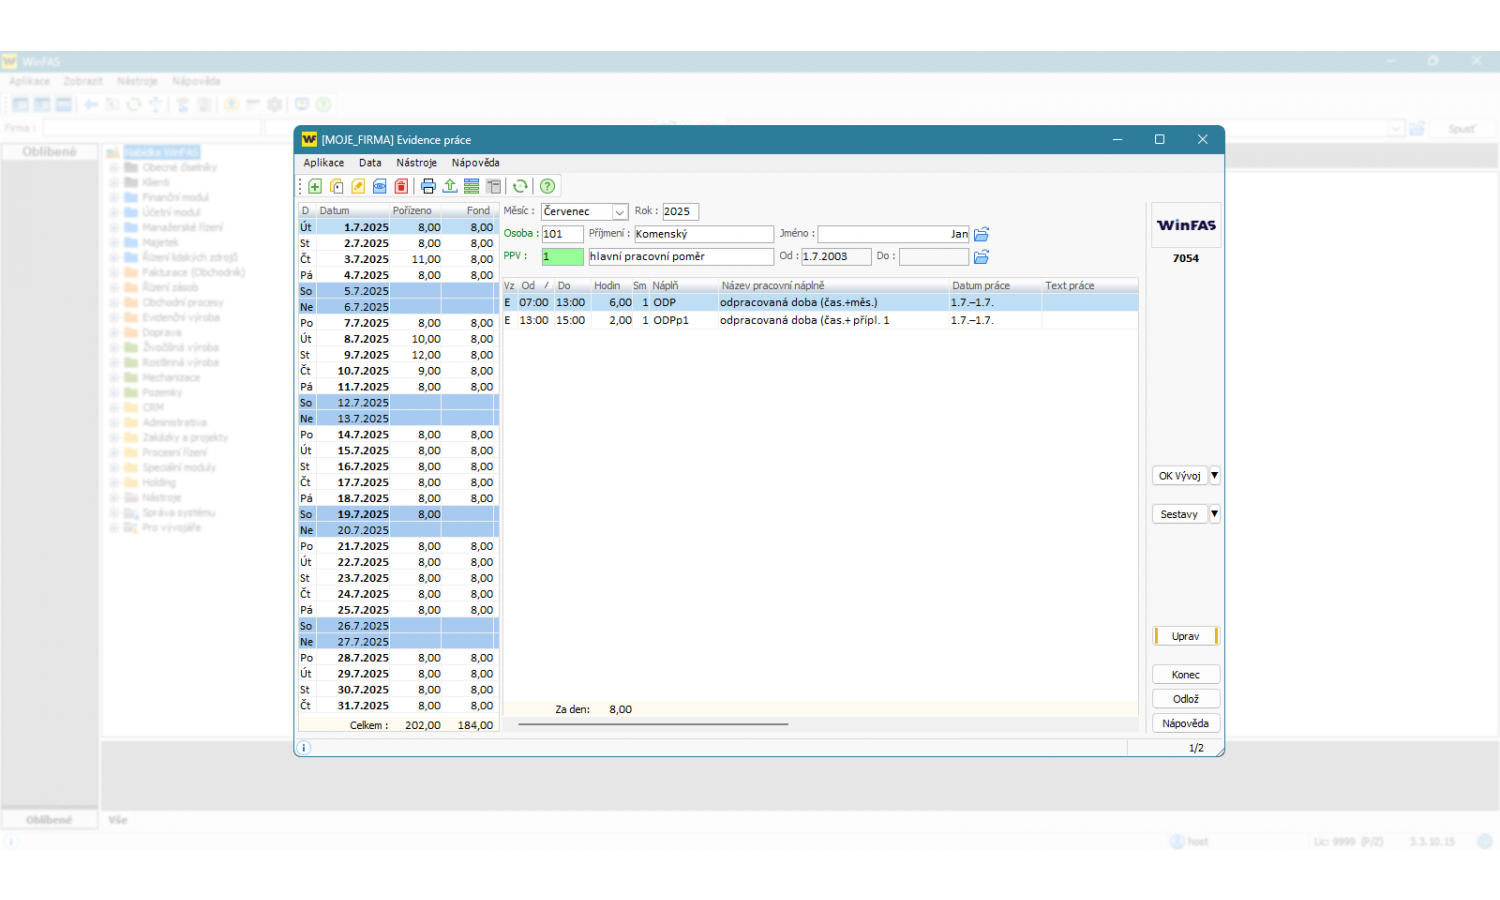This screenshot has height=900, width=1500.
Task: Click the info icon in the status bar
Action: [x=304, y=748]
